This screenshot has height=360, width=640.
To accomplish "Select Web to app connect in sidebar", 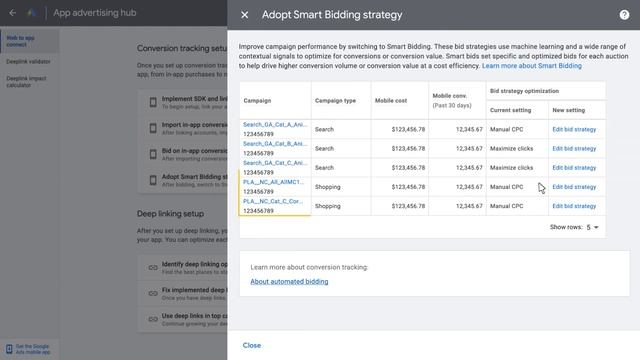I will click(29, 41).
